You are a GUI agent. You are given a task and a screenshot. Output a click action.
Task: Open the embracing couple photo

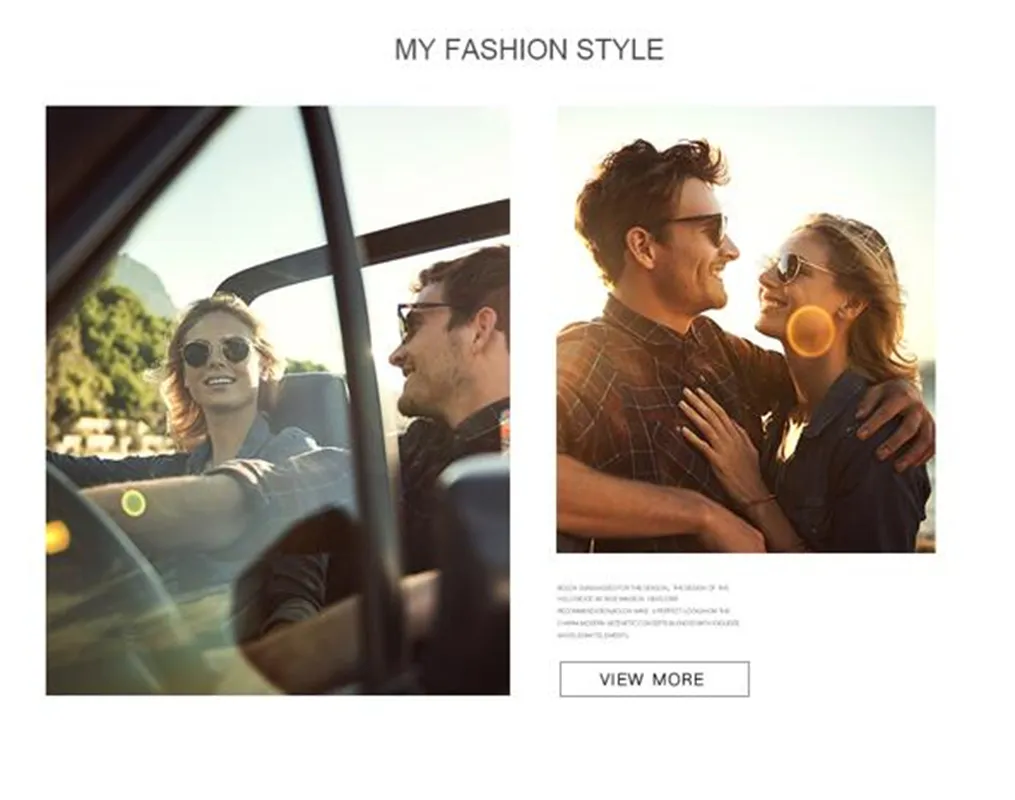pos(746,329)
